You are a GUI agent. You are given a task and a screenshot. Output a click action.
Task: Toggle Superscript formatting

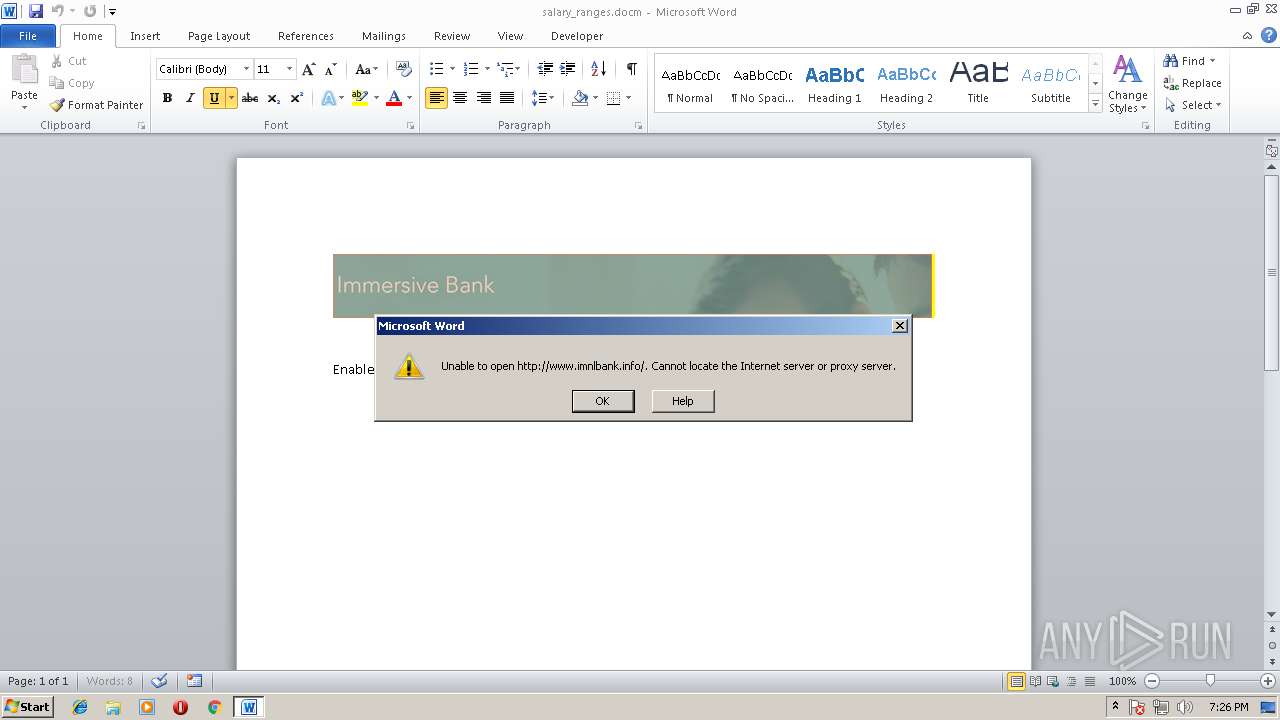click(x=297, y=98)
